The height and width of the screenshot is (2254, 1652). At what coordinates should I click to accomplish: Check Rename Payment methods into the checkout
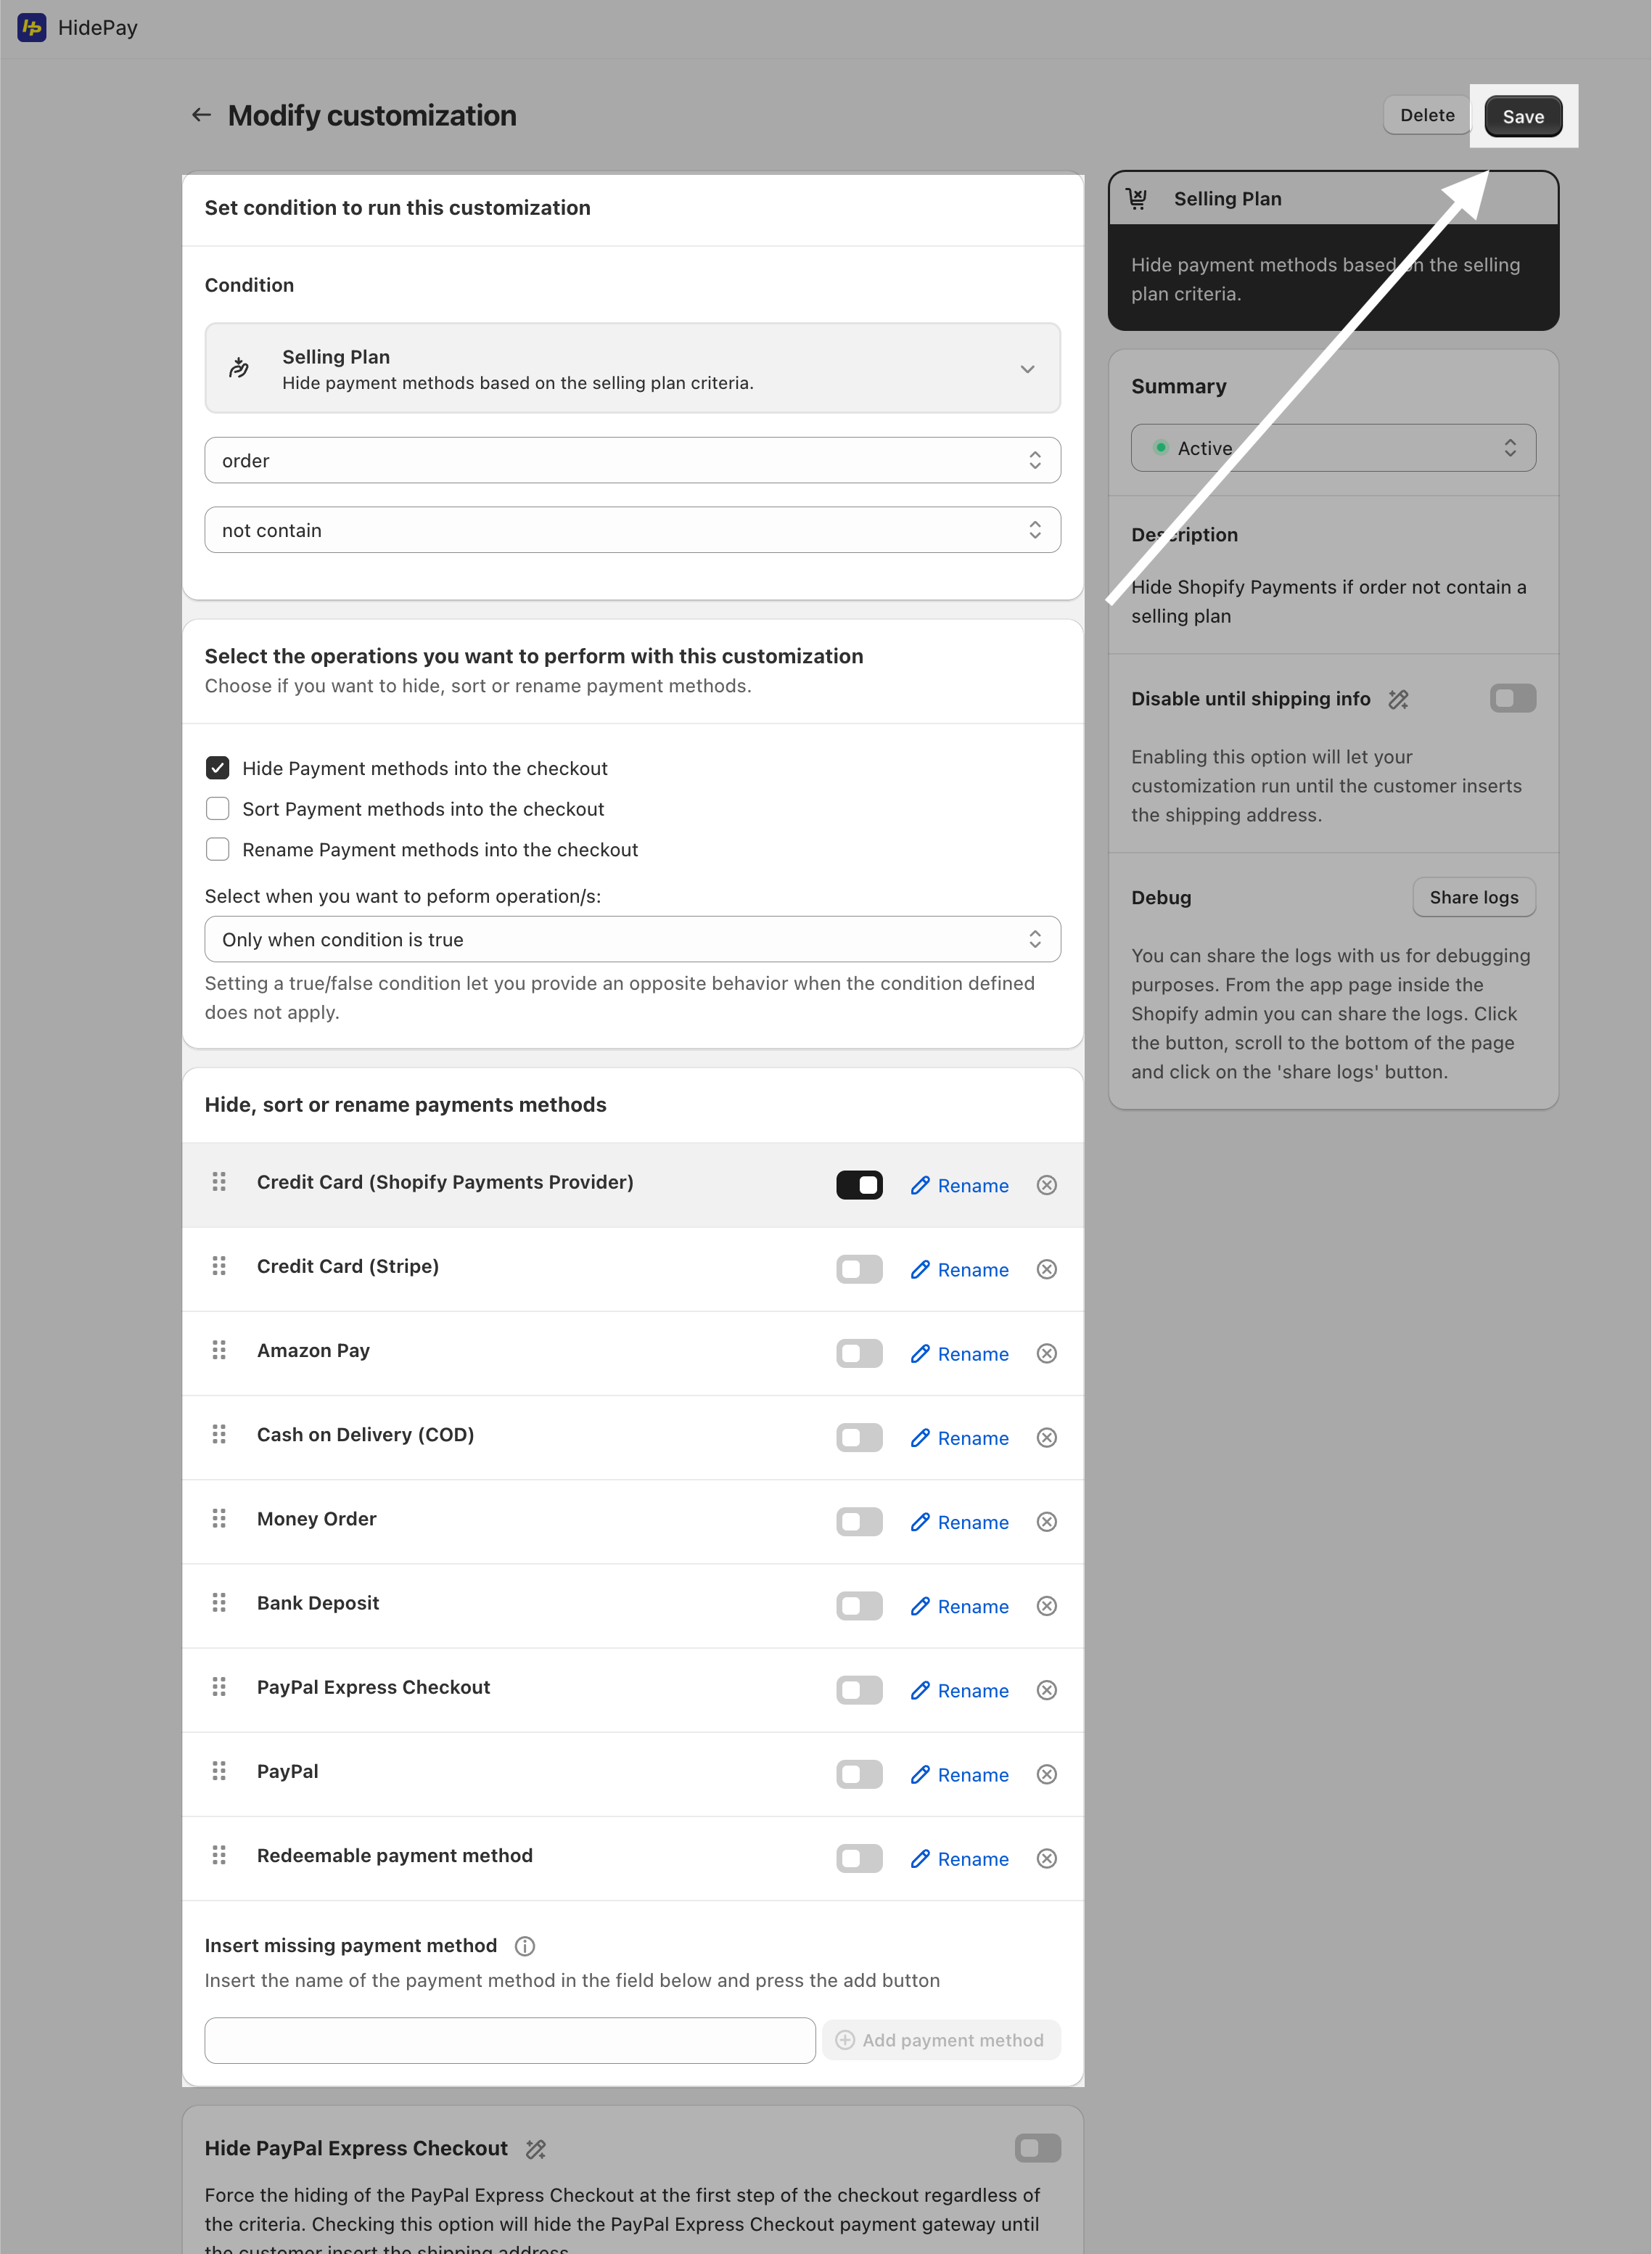tap(217, 849)
